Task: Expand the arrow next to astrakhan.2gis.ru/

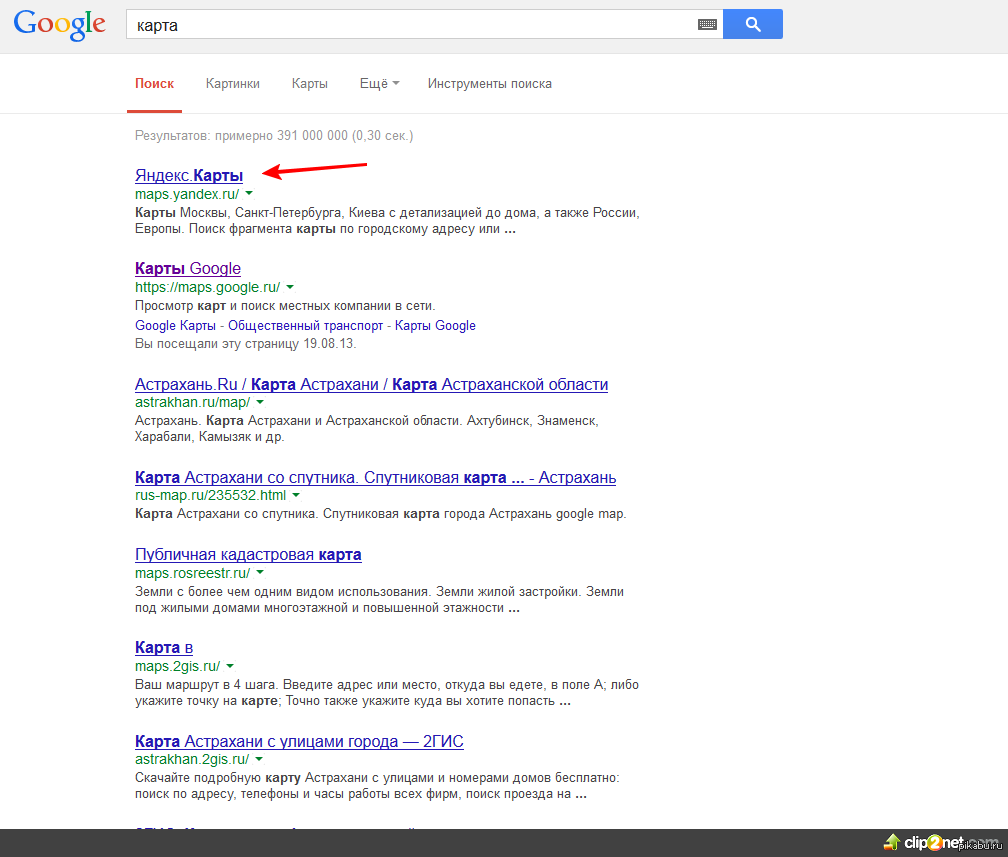Action: [x=259, y=759]
